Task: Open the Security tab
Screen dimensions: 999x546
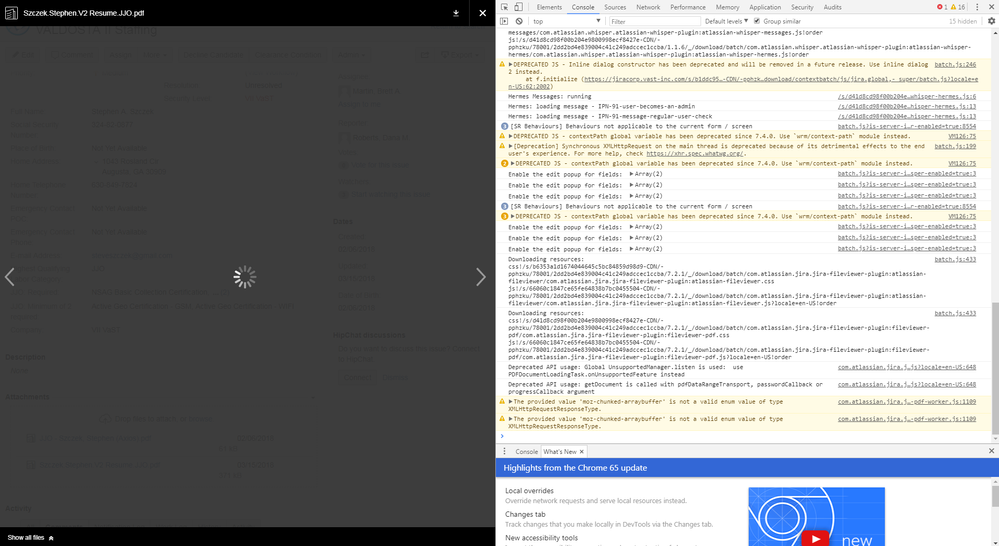Action: pyautogui.click(x=802, y=7)
